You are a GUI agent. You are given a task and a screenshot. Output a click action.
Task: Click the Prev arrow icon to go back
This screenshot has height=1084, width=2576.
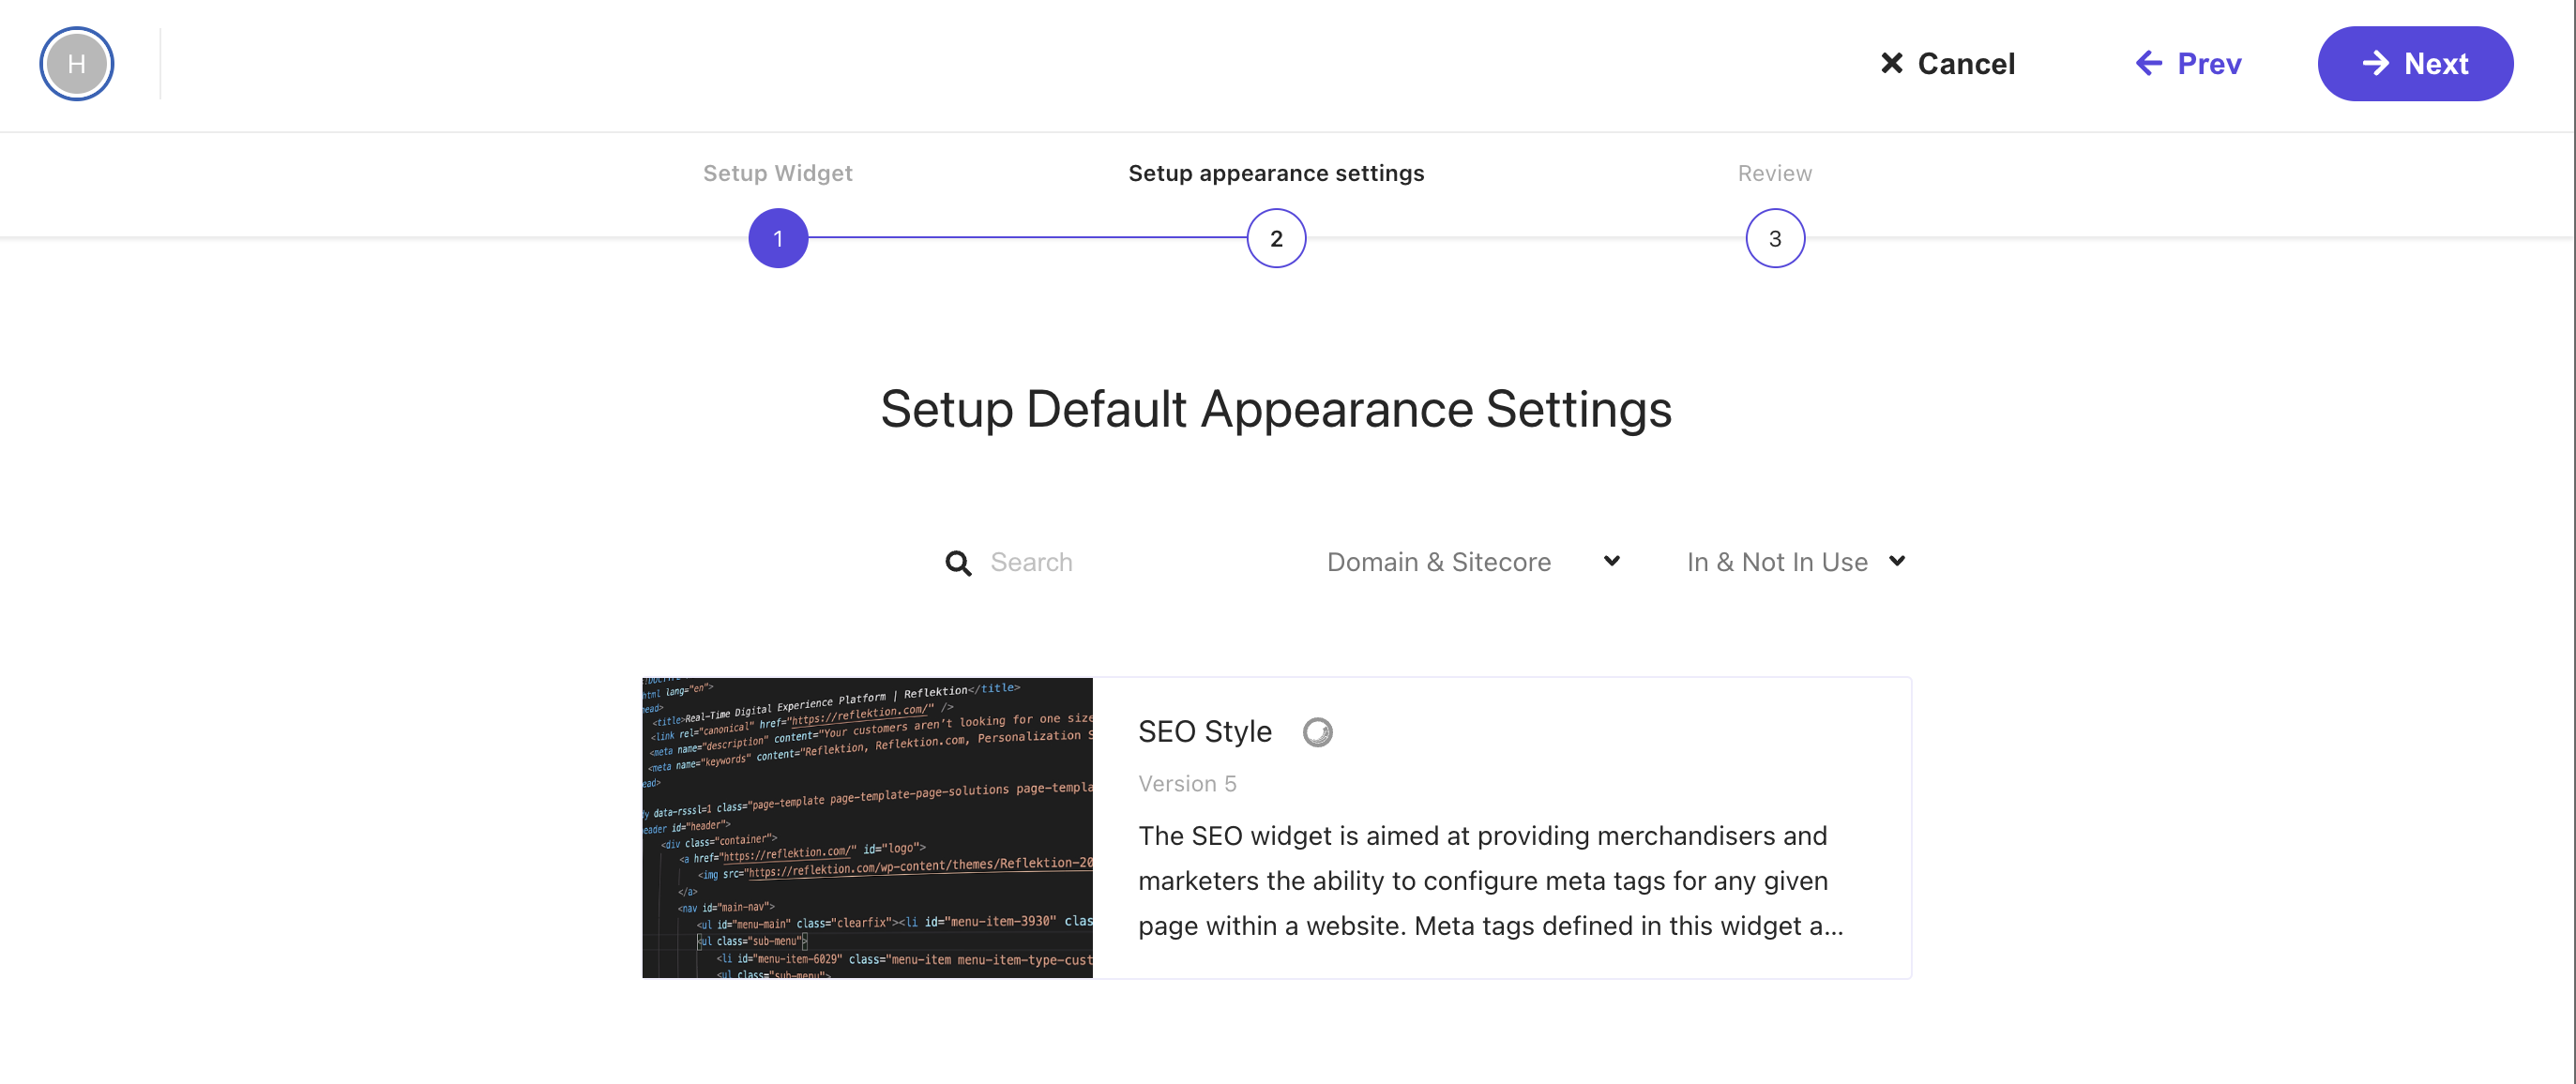click(x=2149, y=63)
